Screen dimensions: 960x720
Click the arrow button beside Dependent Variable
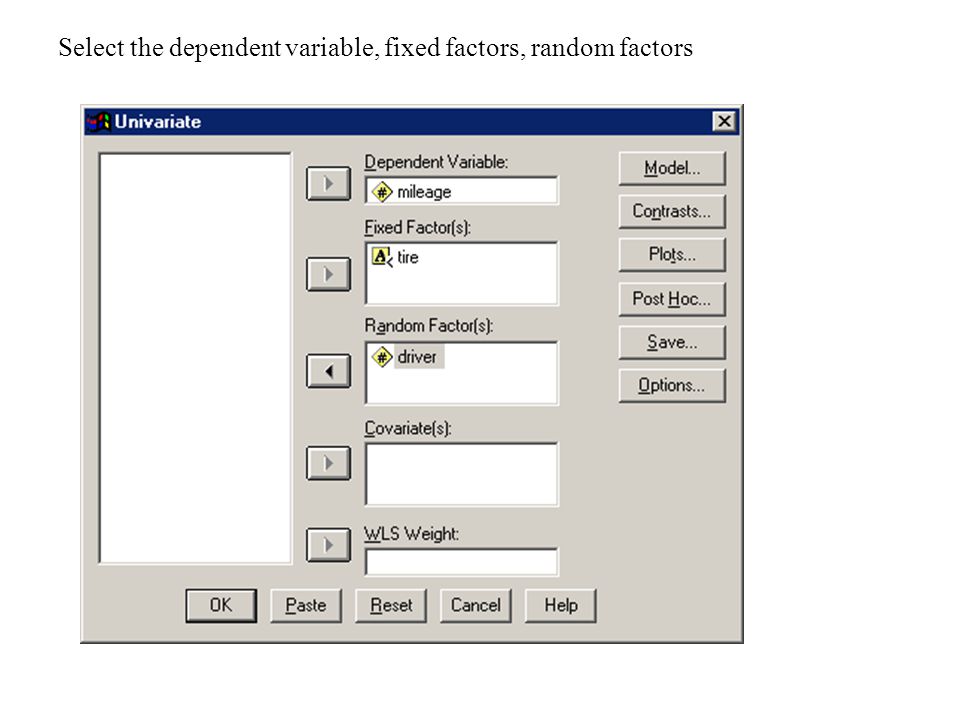[329, 183]
